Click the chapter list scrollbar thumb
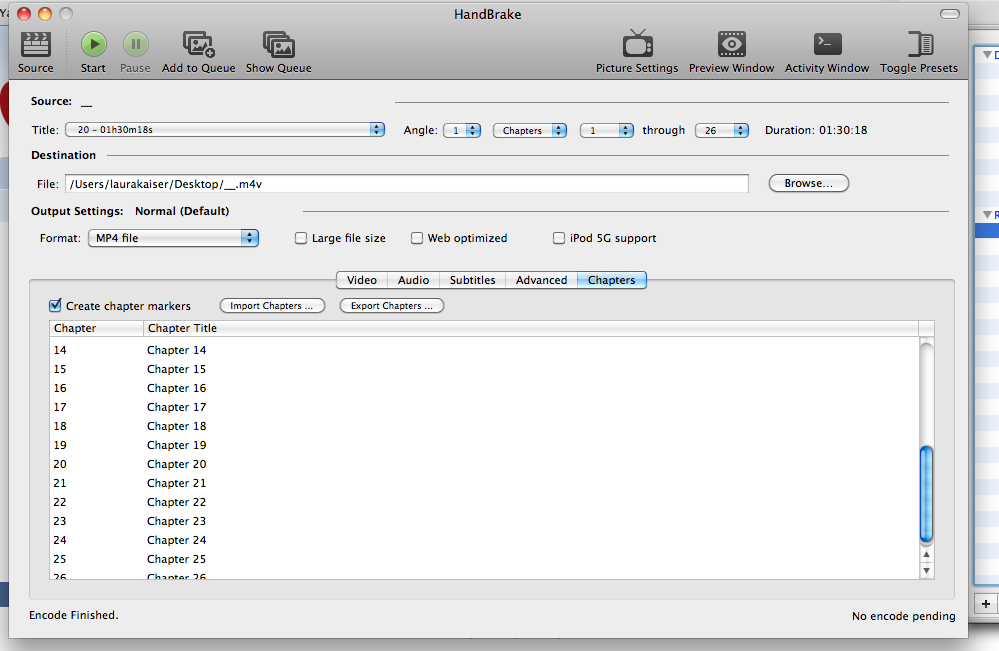Image resolution: width=999 pixels, height=651 pixels. click(926, 494)
